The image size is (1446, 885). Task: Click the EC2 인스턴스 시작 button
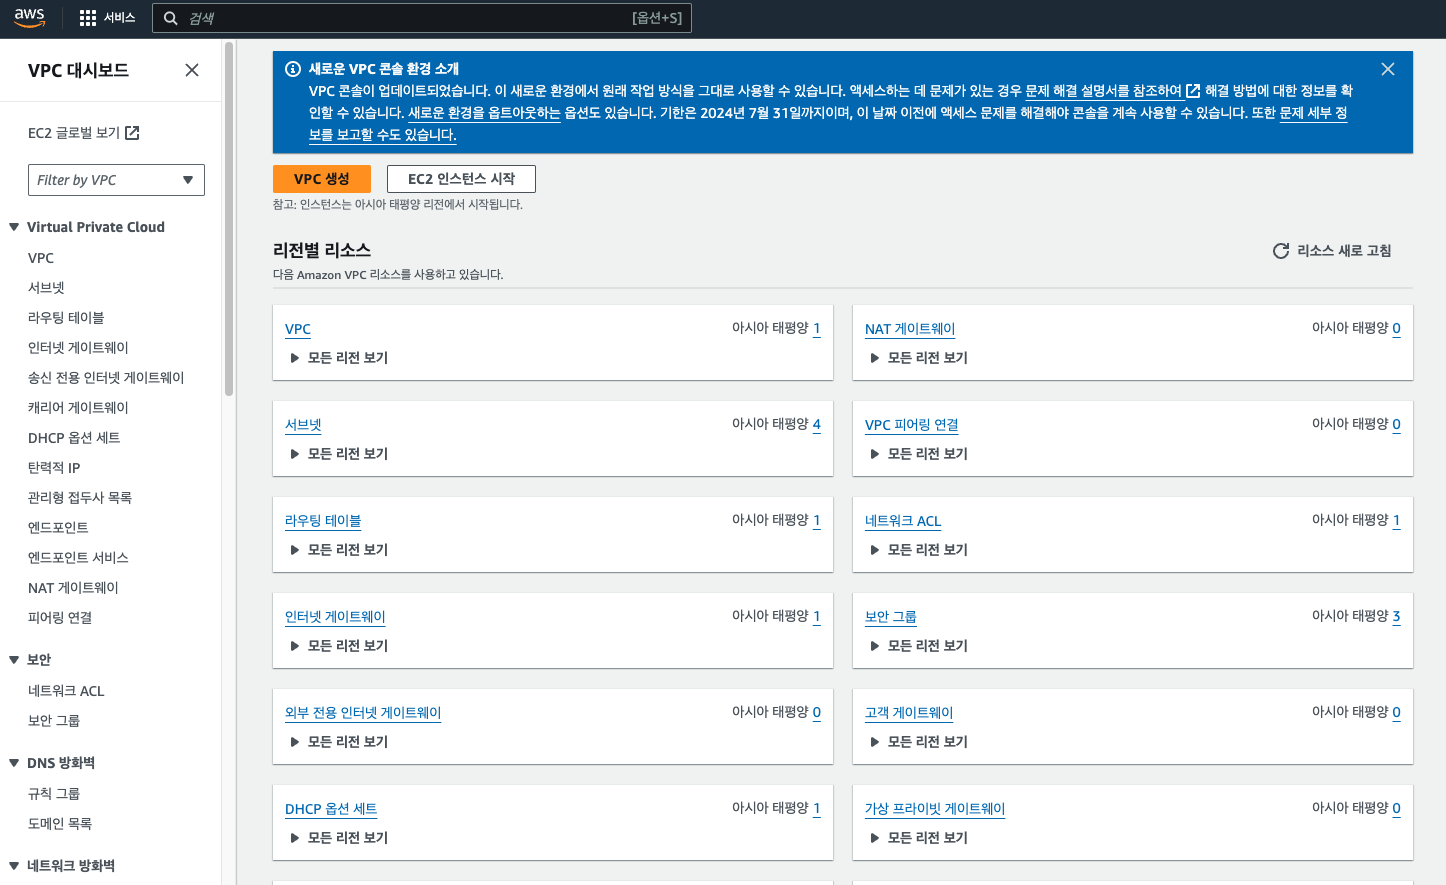(461, 179)
